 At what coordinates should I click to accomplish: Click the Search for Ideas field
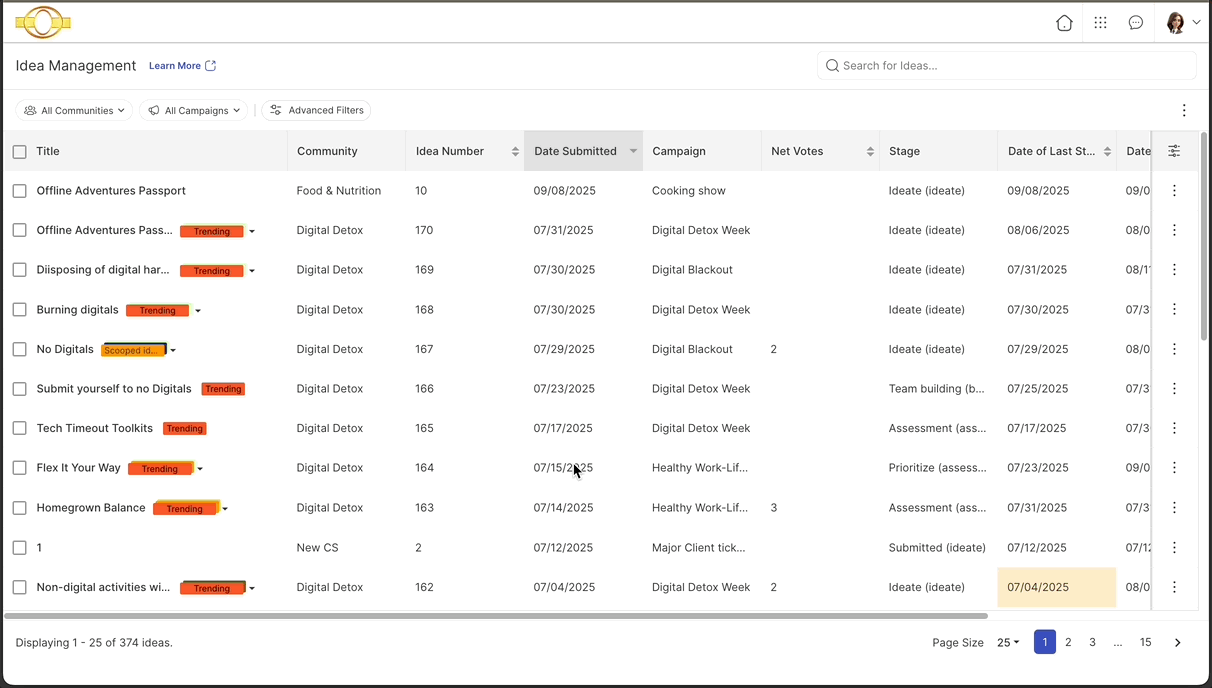pos(1006,66)
